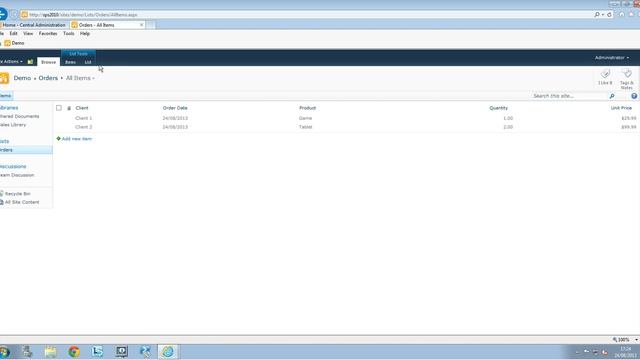
Task: Open Tags & Notes icon
Action: coord(627,74)
